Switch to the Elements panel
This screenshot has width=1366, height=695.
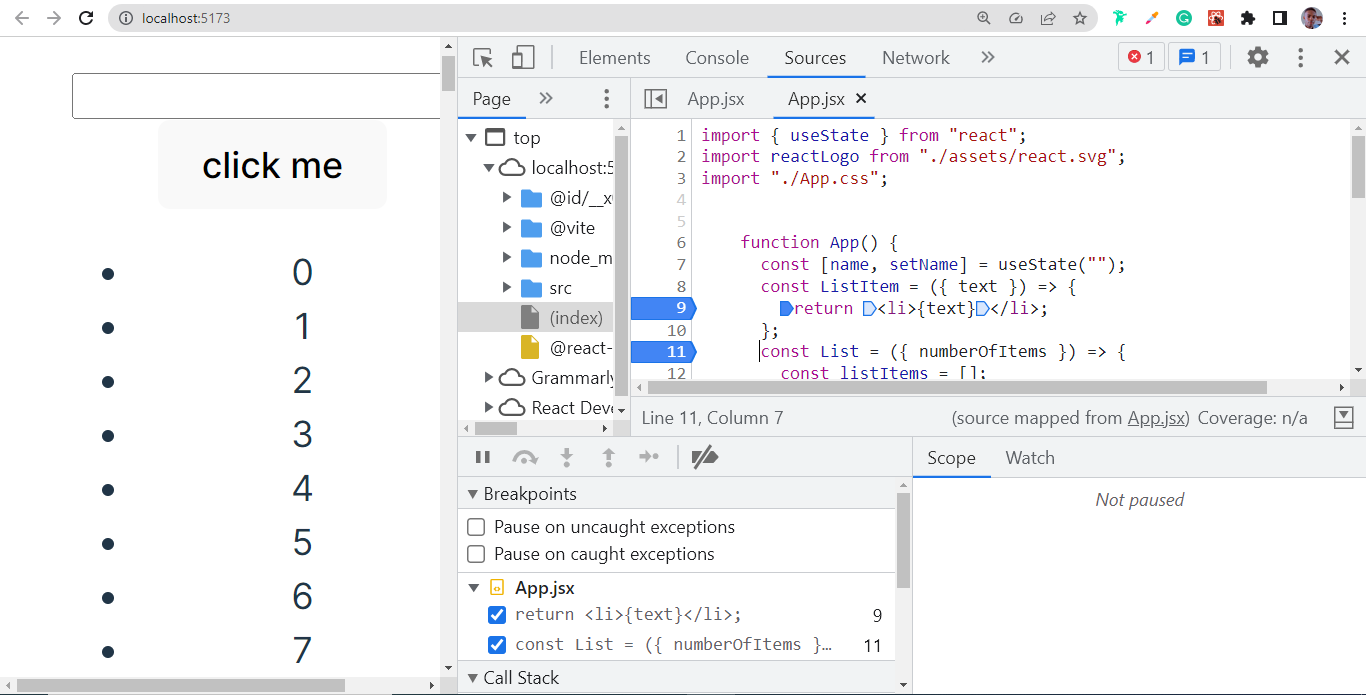pyautogui.click(x=614, y=58)
